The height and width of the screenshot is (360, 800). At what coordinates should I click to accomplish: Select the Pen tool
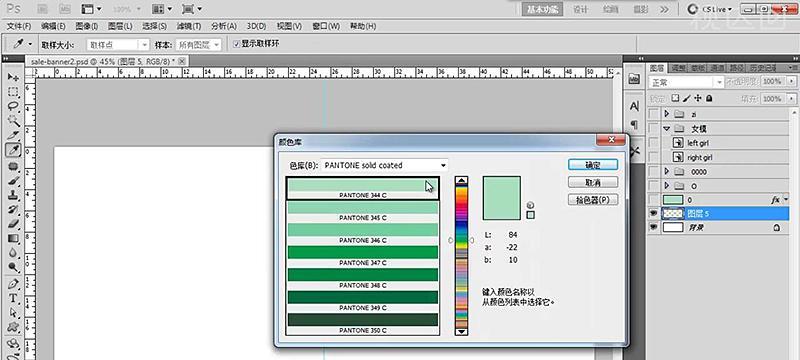click(13, 284)
